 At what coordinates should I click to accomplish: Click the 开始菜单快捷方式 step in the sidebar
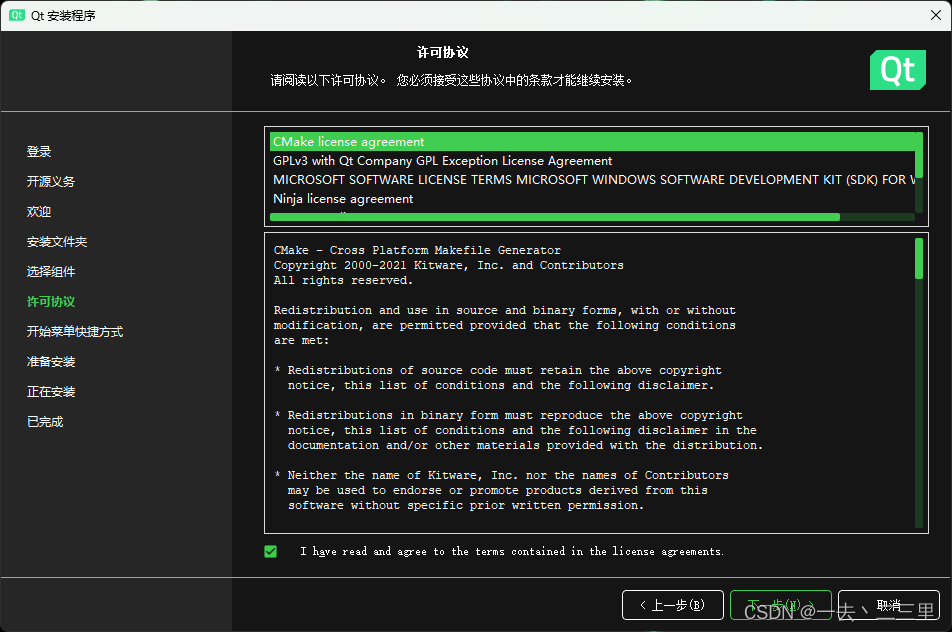pos(75,331)
